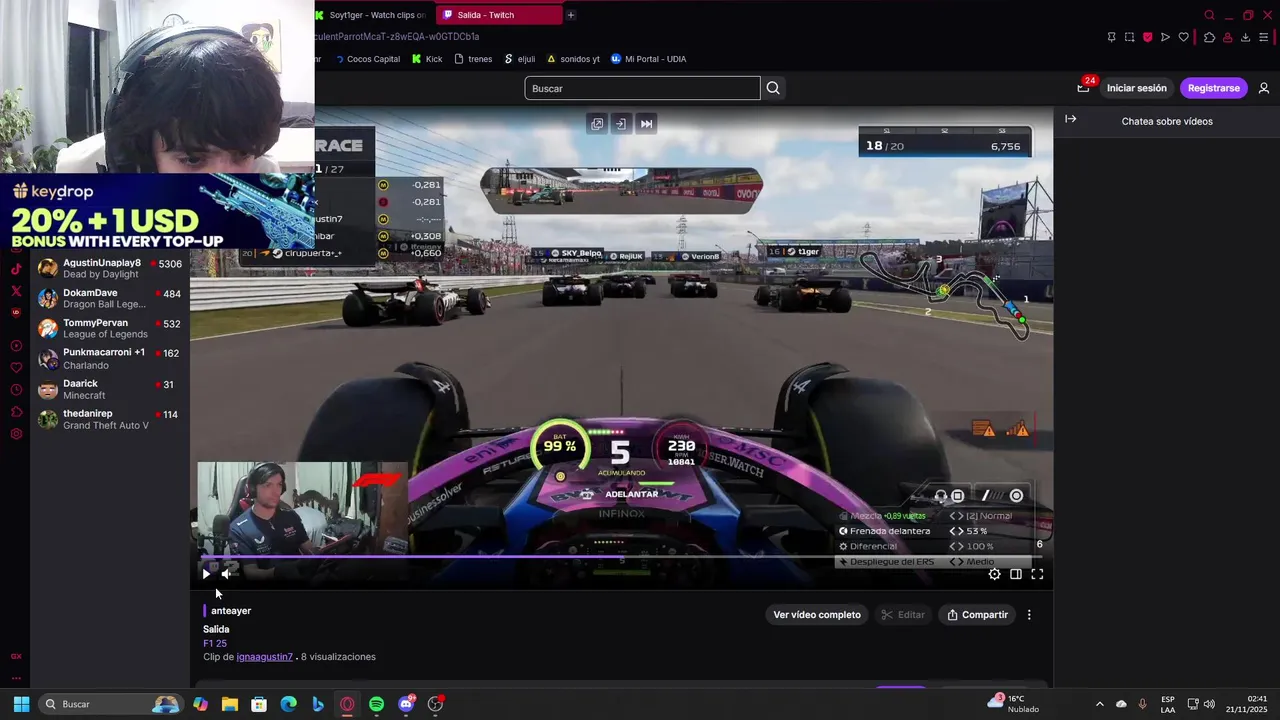
Task: Click the Iniciar sesión button
Action: (x=1136, y=88)
